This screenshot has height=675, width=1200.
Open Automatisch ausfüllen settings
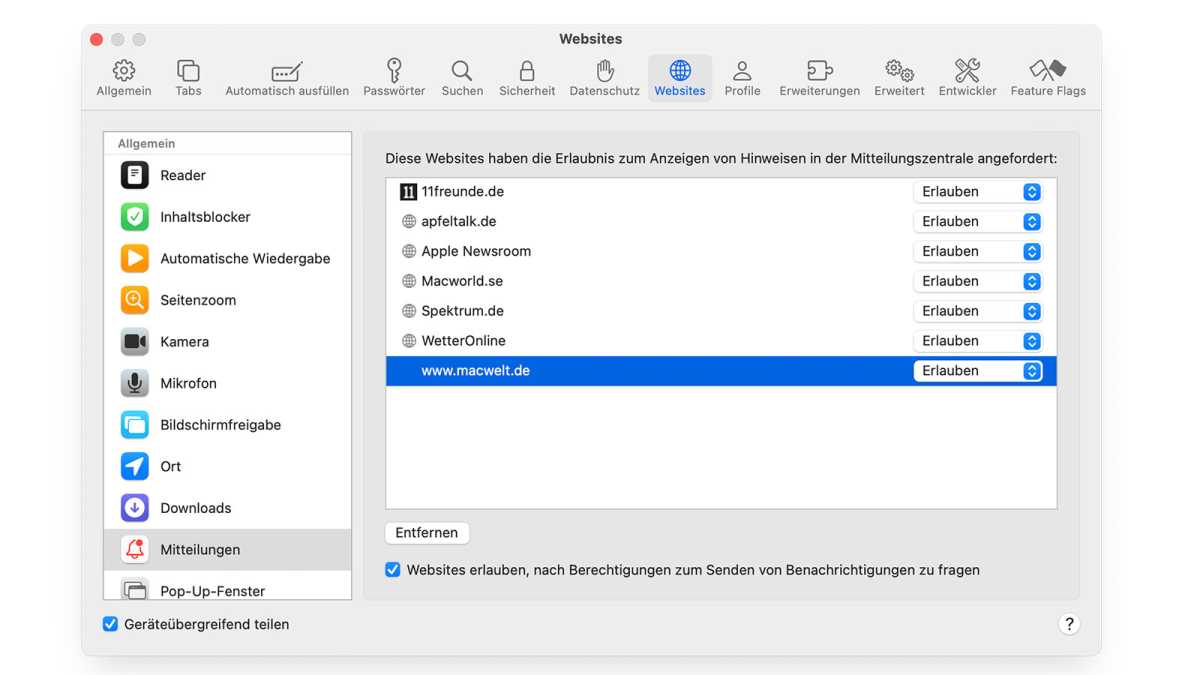point(287,78)
